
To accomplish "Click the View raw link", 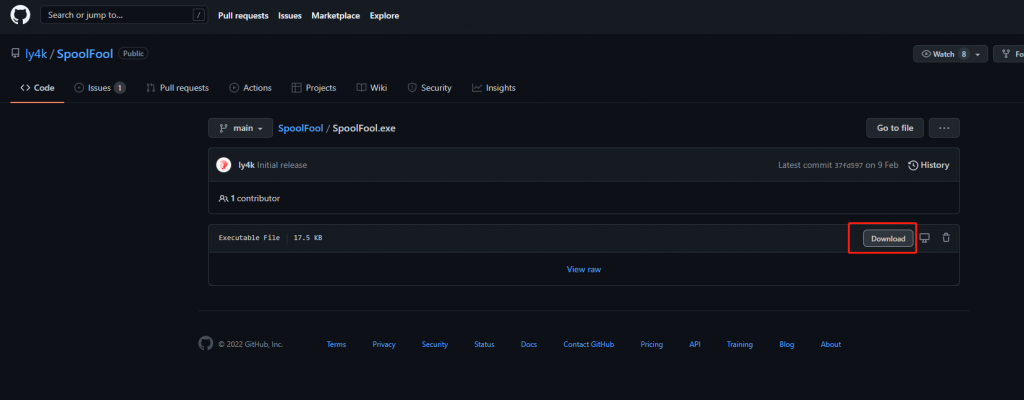I will point(583,269).
